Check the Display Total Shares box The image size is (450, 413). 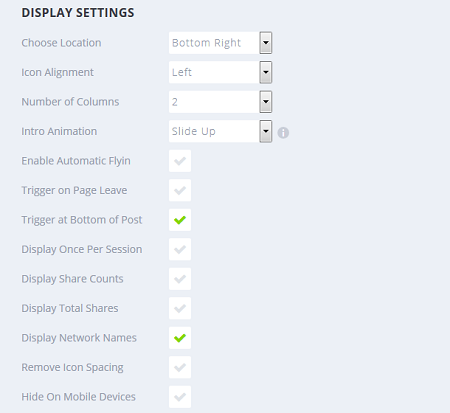pyautogui.click(x=180, y=308)
